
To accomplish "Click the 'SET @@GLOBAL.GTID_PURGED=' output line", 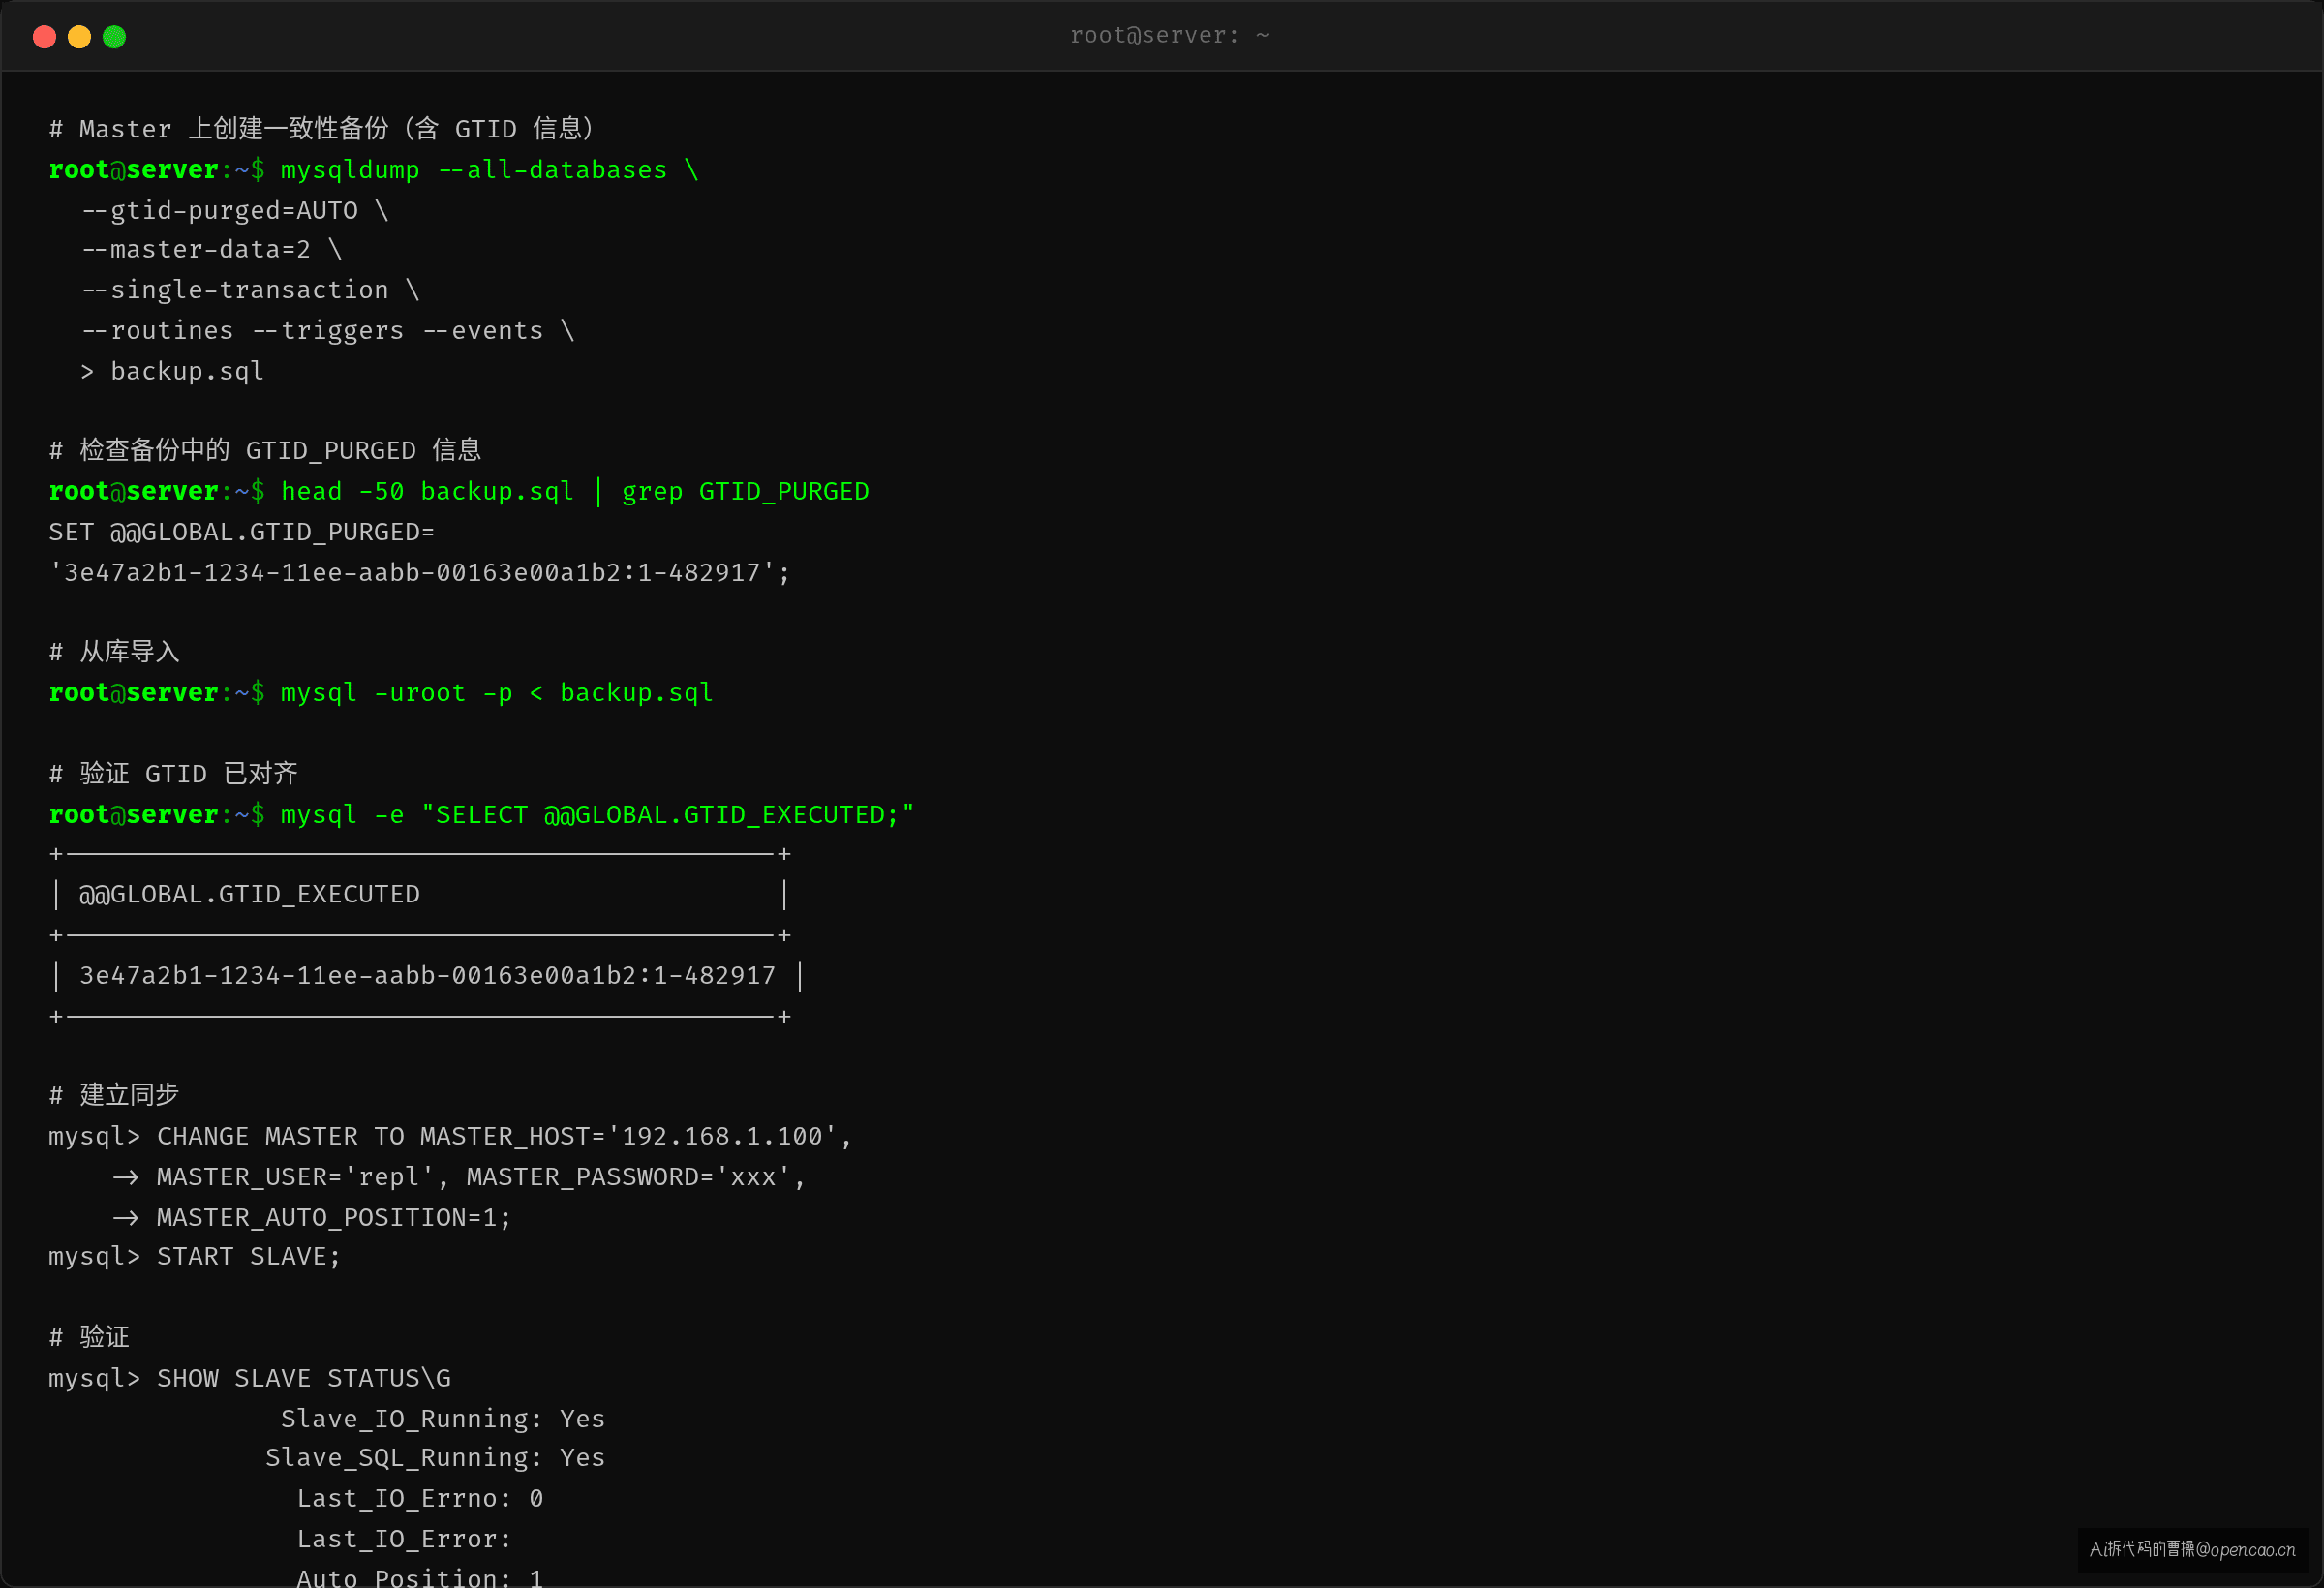I will (x=242, y=532).
